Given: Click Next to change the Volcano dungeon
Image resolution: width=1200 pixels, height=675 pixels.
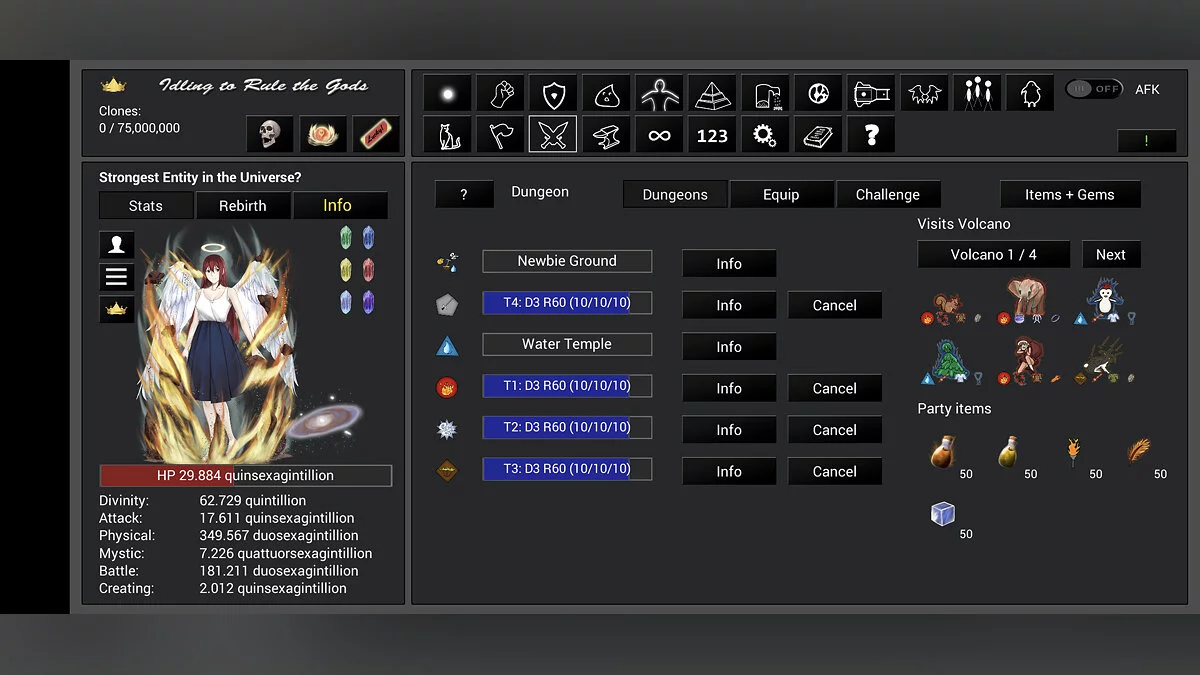Looking at the screenshot, I should tap(1111, 254).
